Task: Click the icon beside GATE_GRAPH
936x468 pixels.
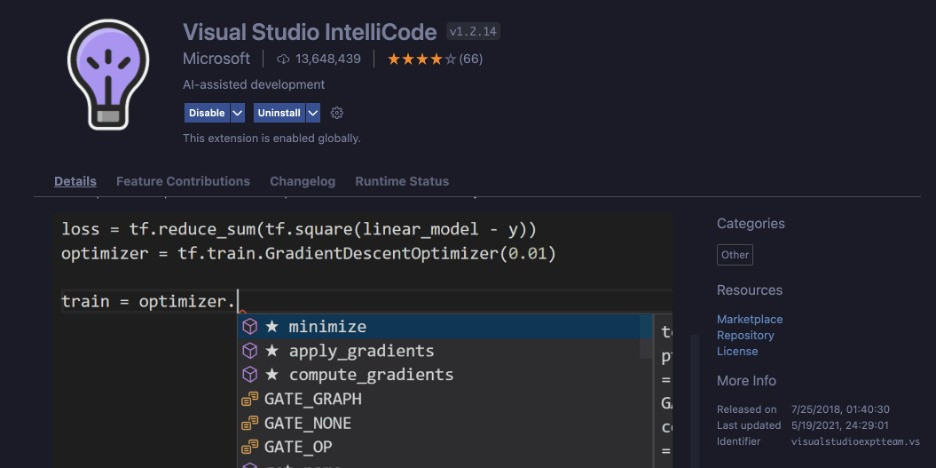Action: 250,399
